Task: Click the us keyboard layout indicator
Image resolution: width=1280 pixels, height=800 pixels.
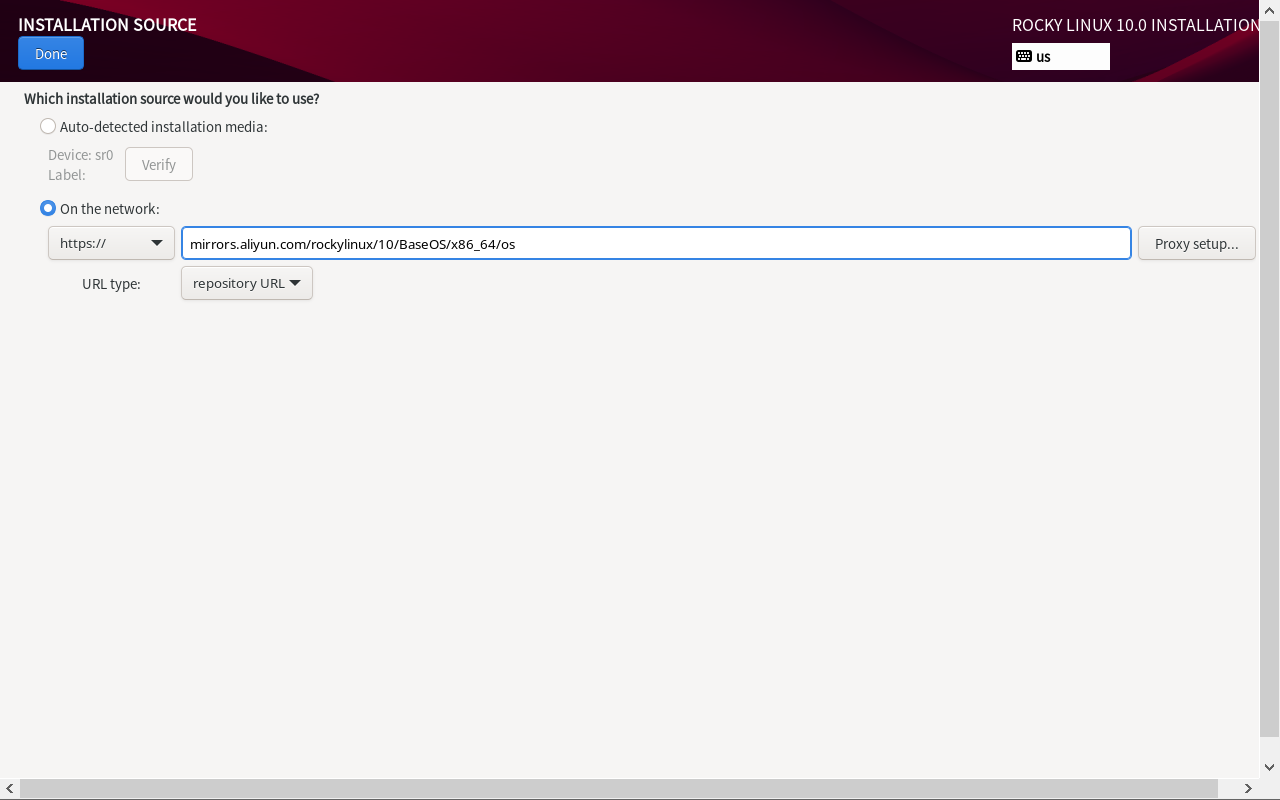Action: [1061, 56]
